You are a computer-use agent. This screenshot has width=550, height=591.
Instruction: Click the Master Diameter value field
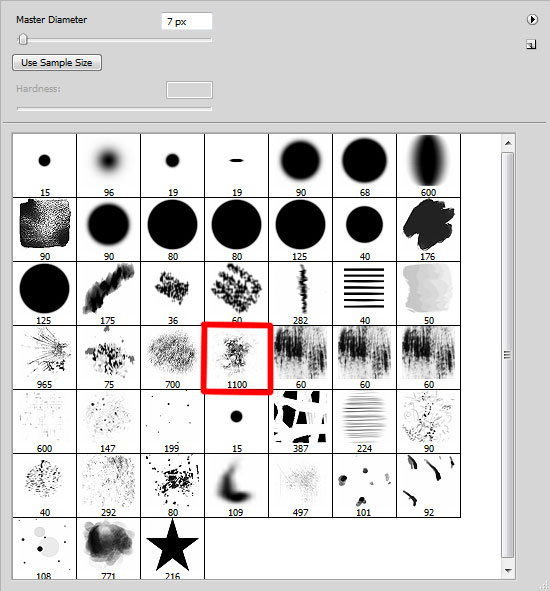click(187, 21)
